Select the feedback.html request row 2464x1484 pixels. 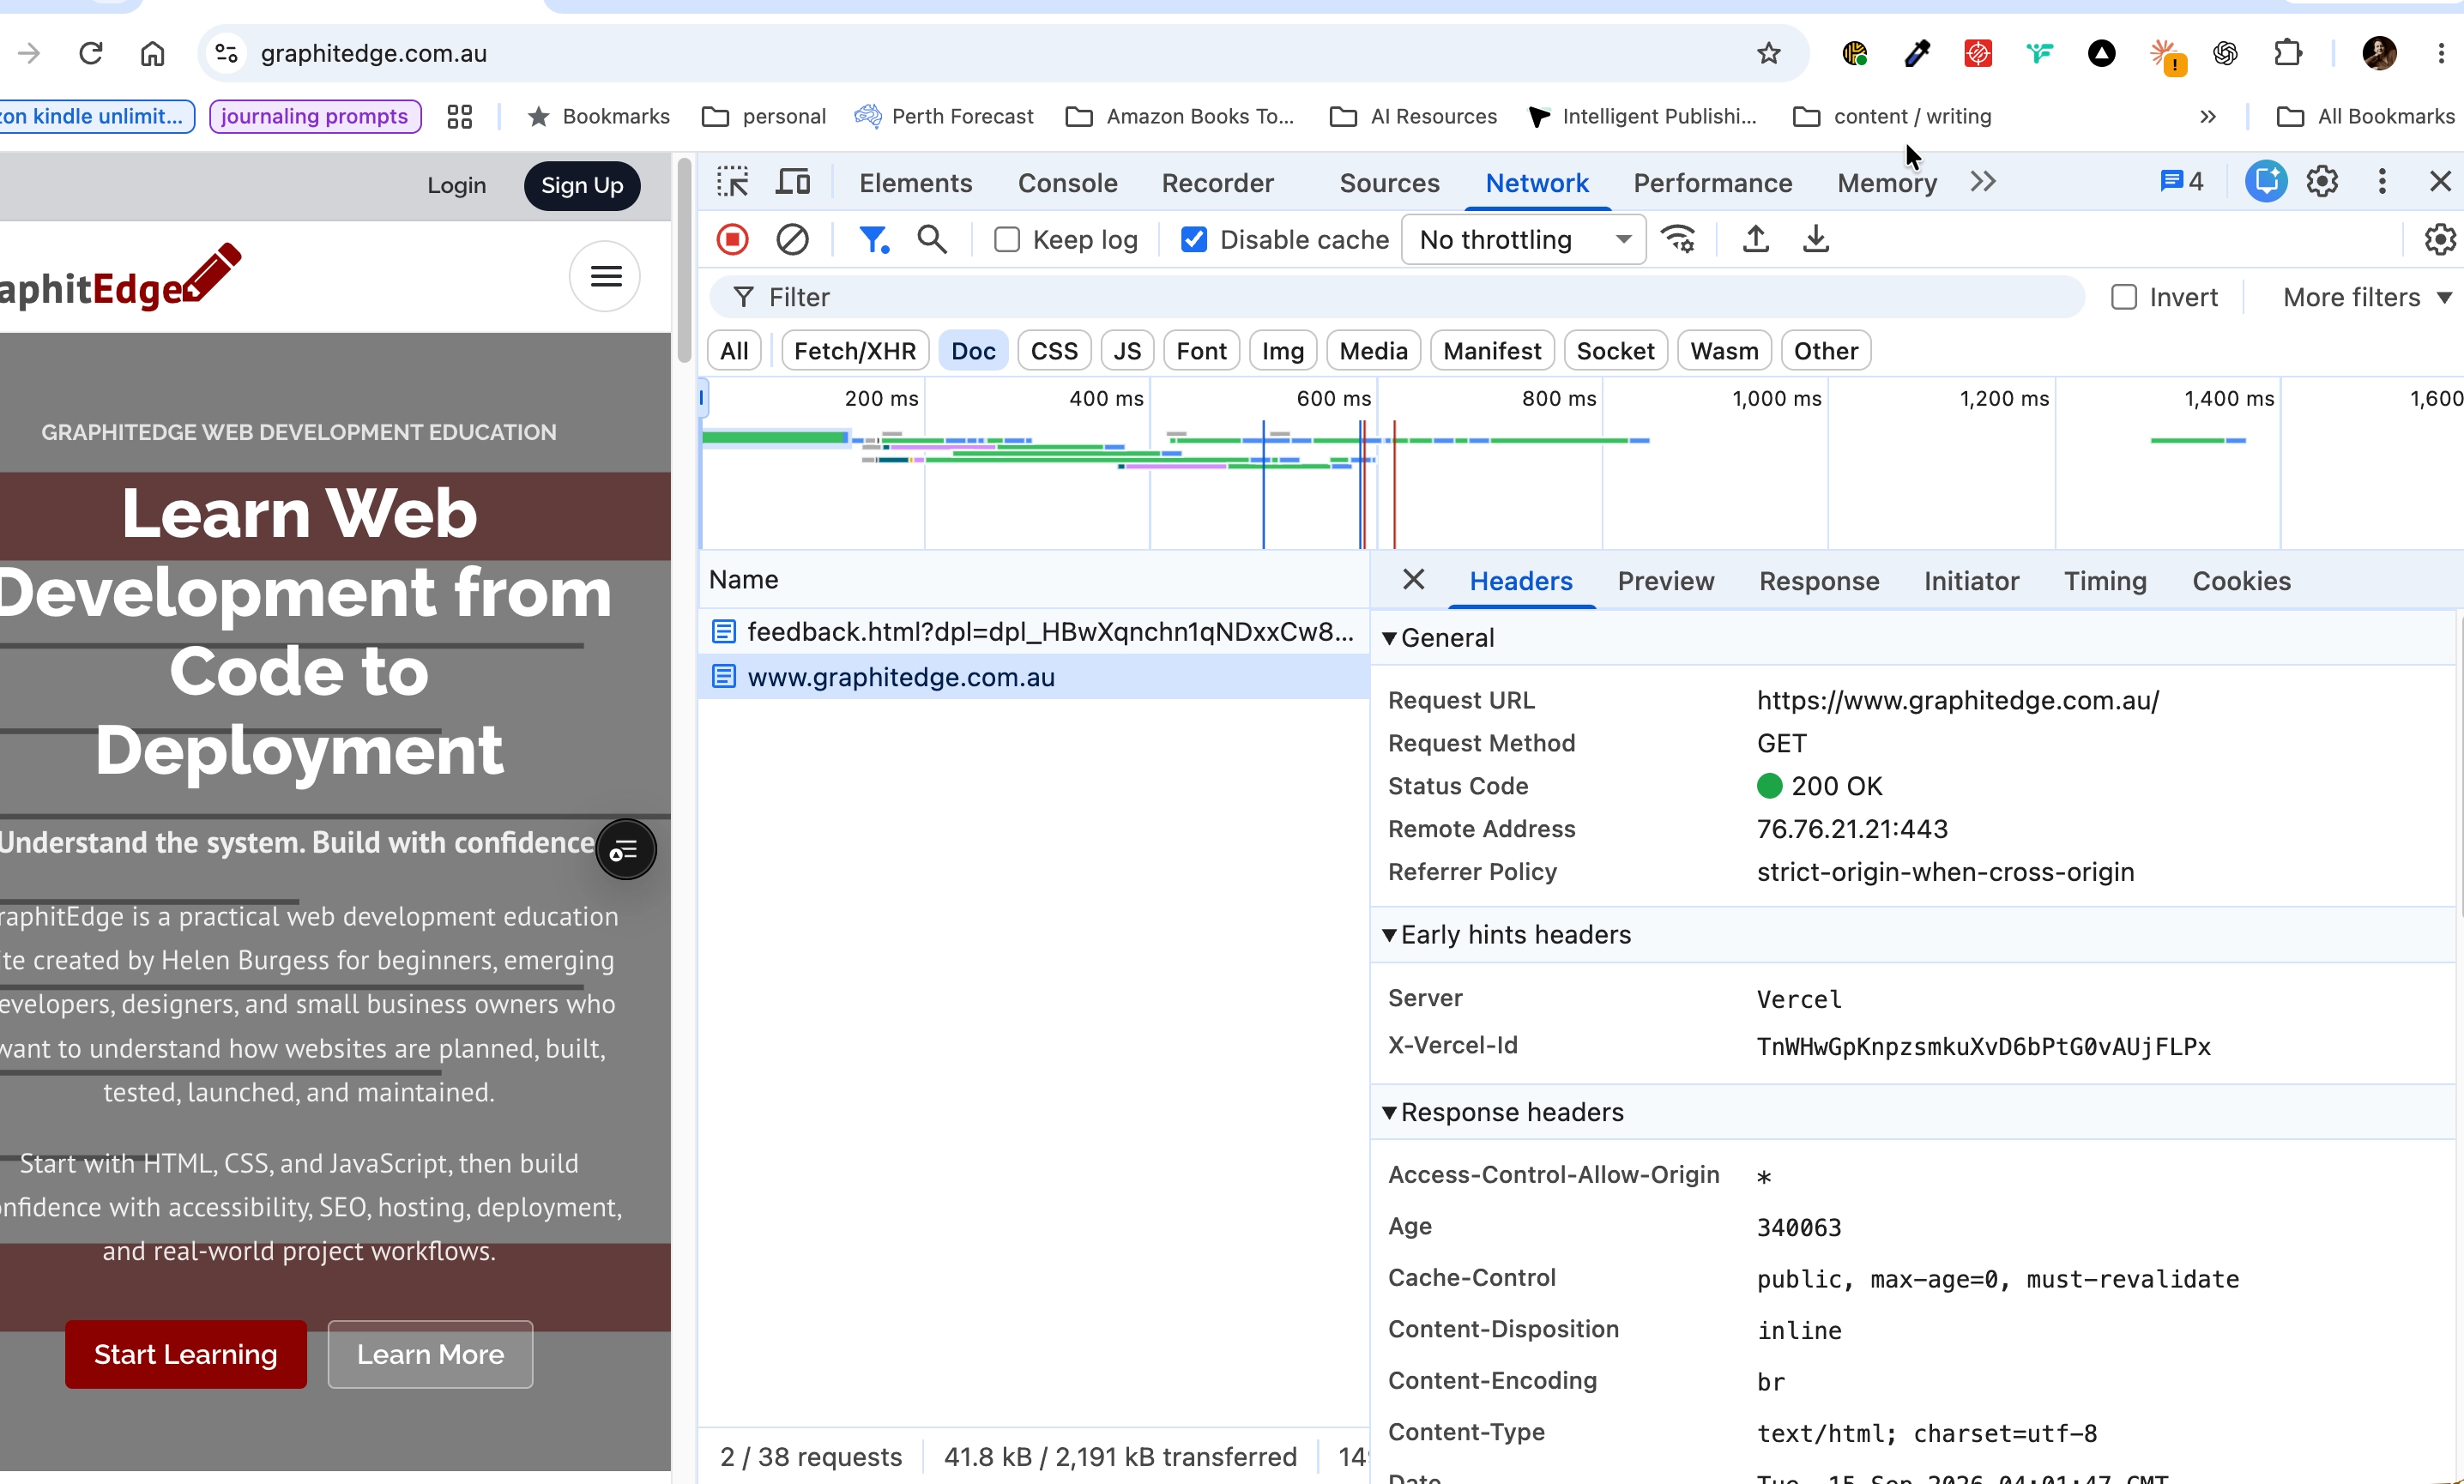tap(1033, 632)
